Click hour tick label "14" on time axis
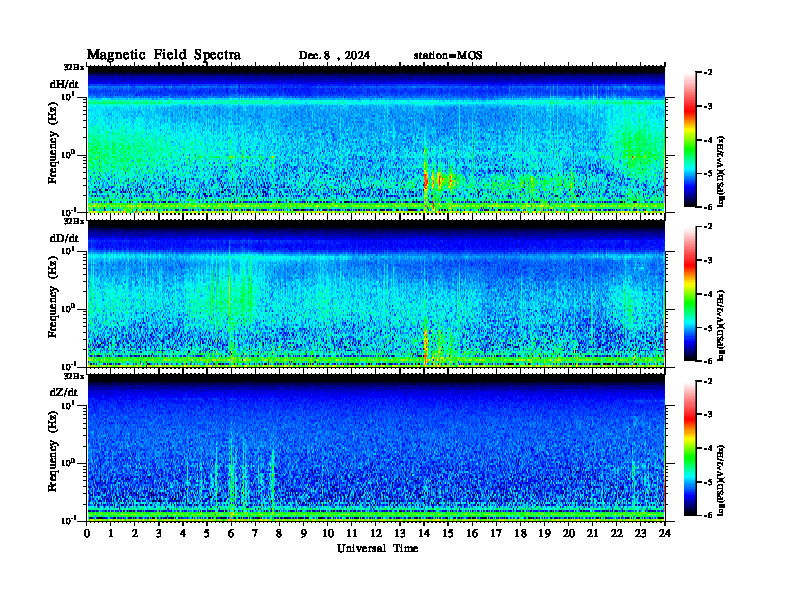Image resolution: width=792 pixels, height=612 pixels. (424, 533)
